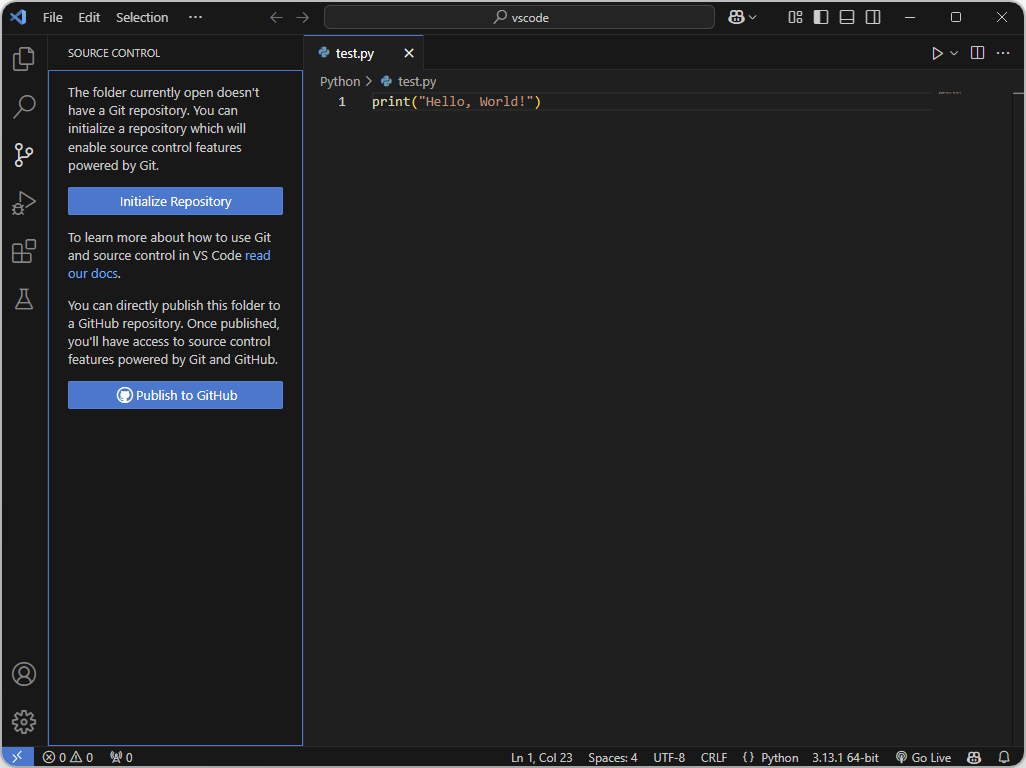Click the line number 1 gutter

click(x=342, y=101)
